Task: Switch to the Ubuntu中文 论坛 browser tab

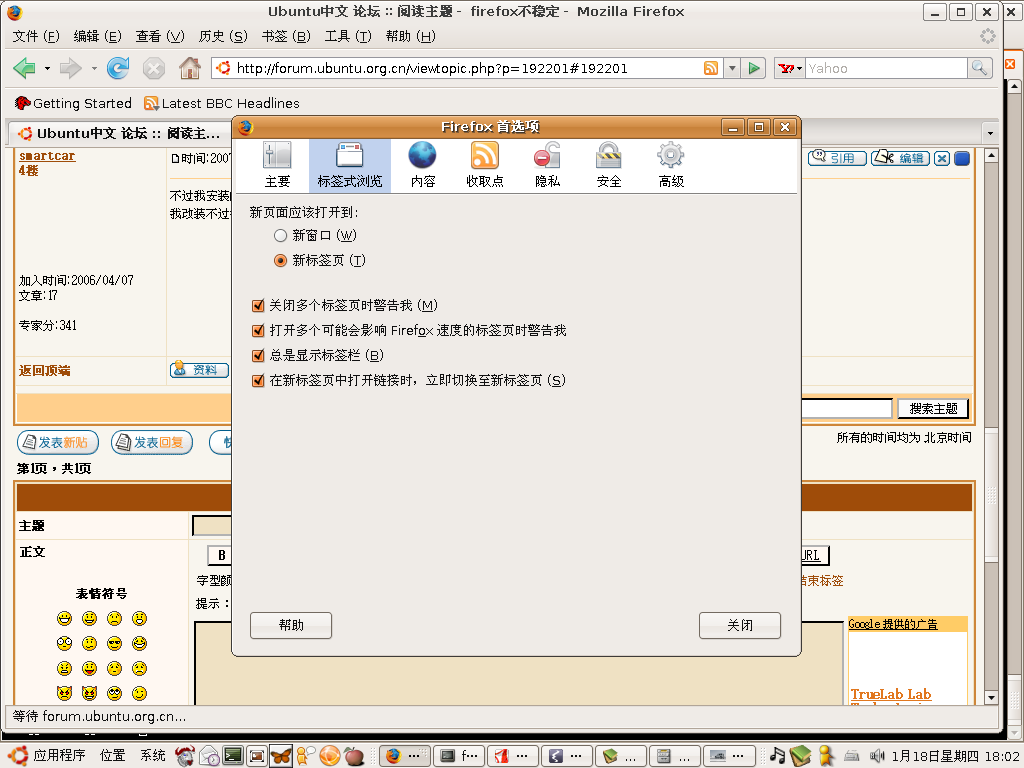Action: (119, 133)
